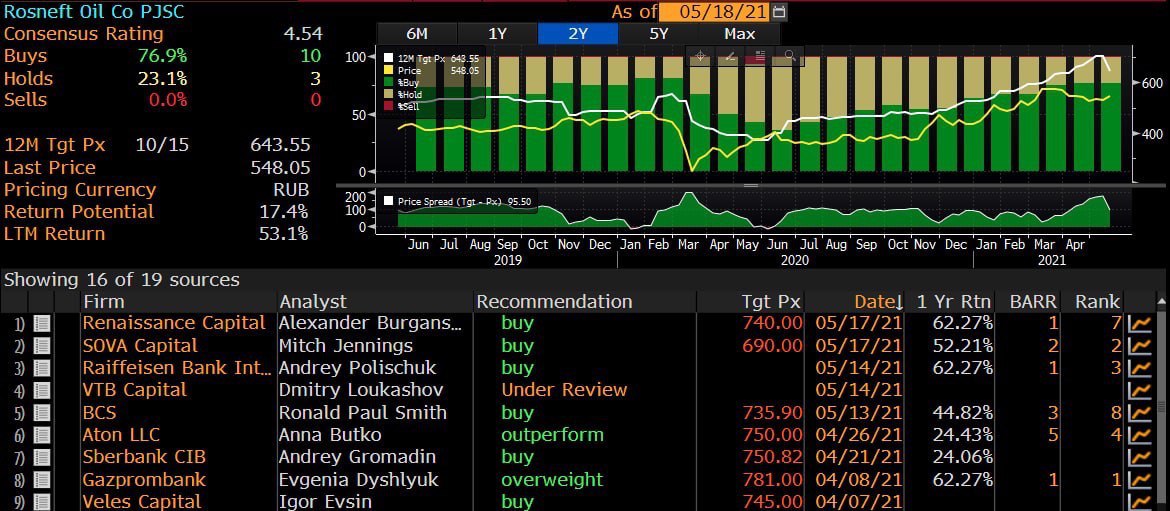Click the 'outperform' recommendation cell
Image resolution: width=1170 pixels, height=511 pixels.
552,435
